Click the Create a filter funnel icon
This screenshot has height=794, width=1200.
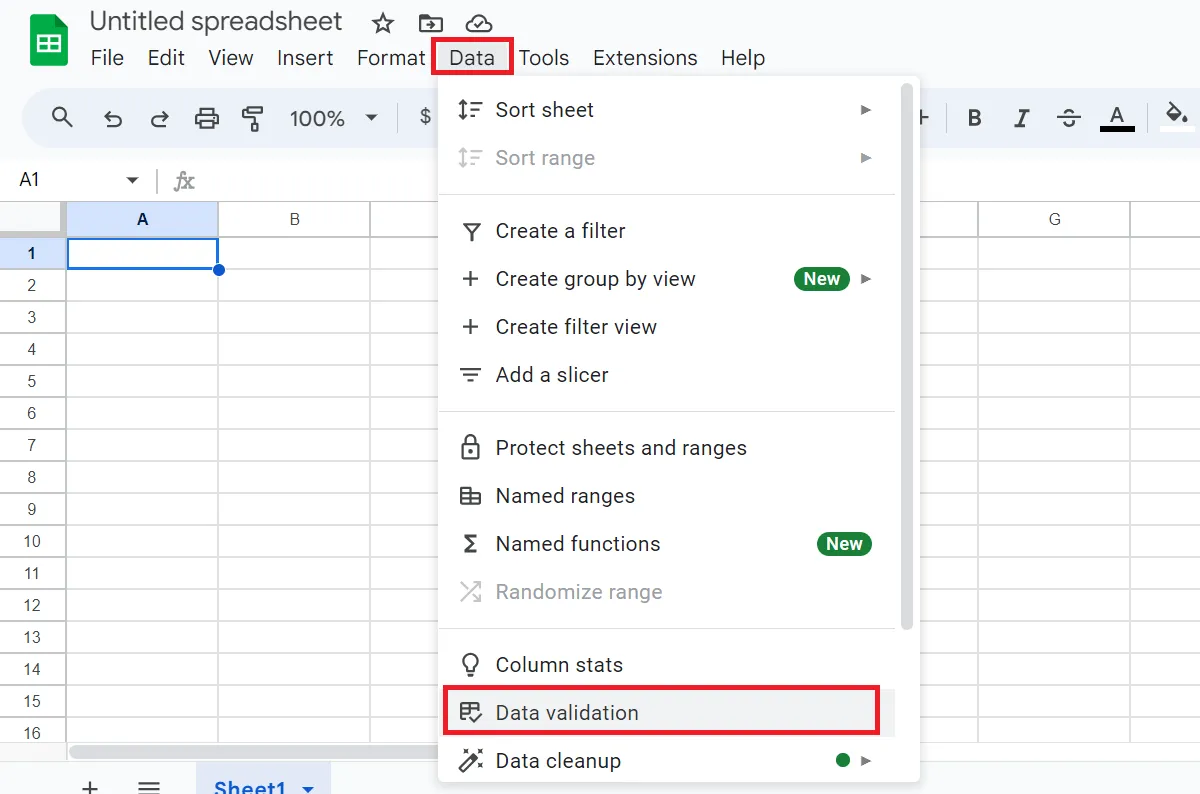click(x=470, y=232)
